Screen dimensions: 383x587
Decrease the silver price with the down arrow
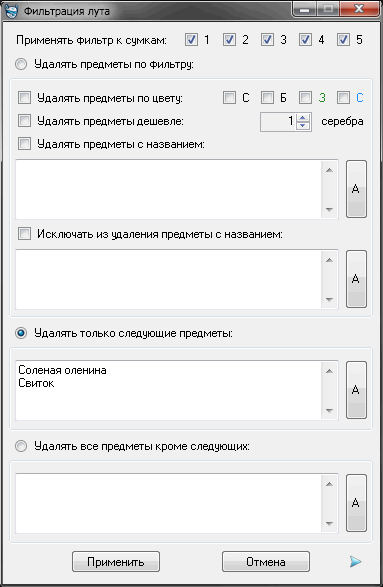pyautogui.click(x=303, y=126)
